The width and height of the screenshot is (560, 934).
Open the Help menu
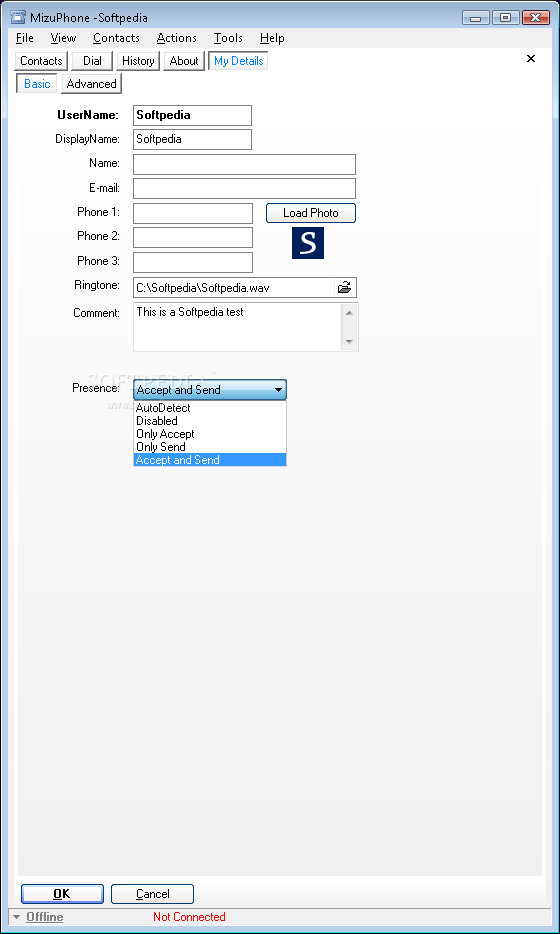(272, 38)
